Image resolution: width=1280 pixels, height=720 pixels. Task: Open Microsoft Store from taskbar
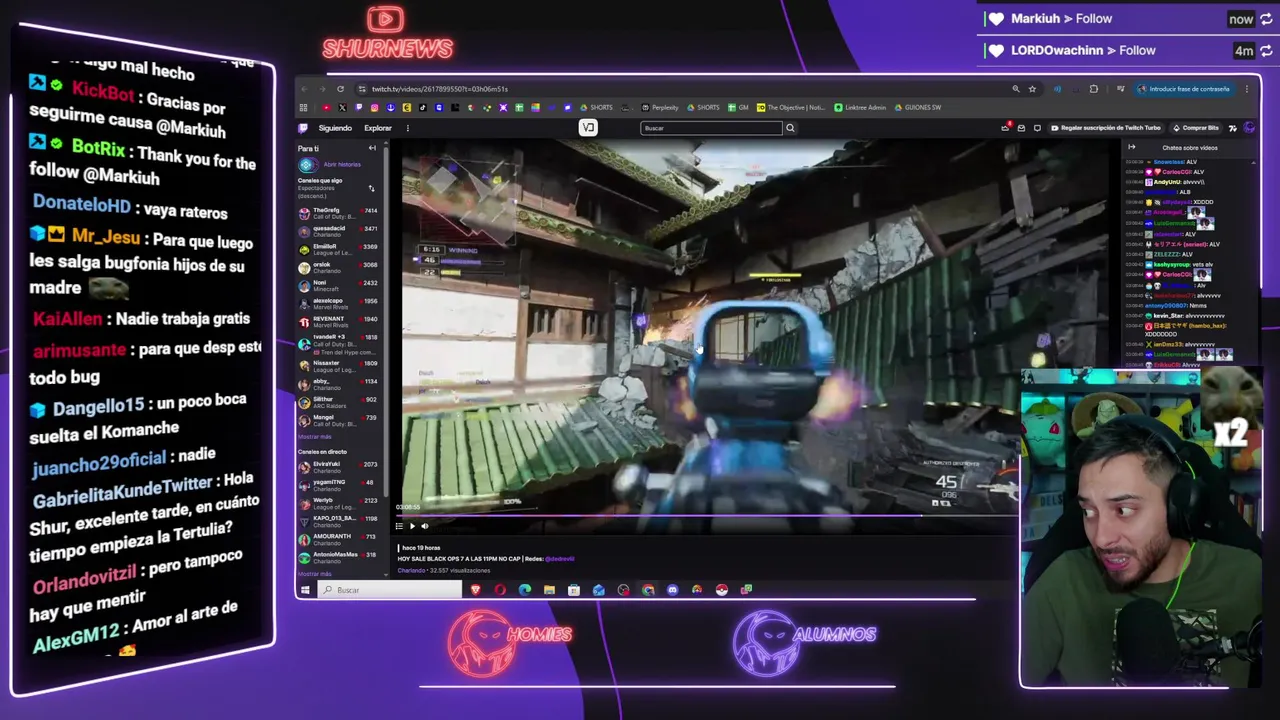pos(574,590)
